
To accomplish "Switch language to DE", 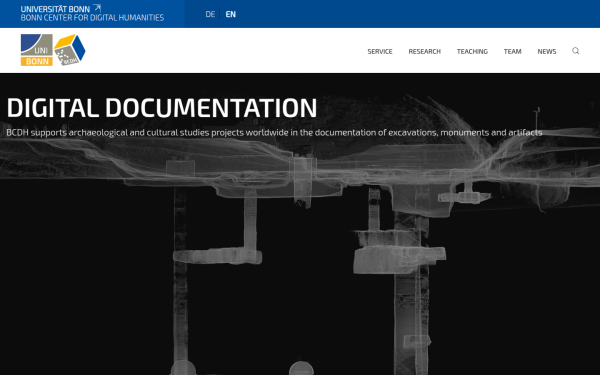I will coord(210,14).
